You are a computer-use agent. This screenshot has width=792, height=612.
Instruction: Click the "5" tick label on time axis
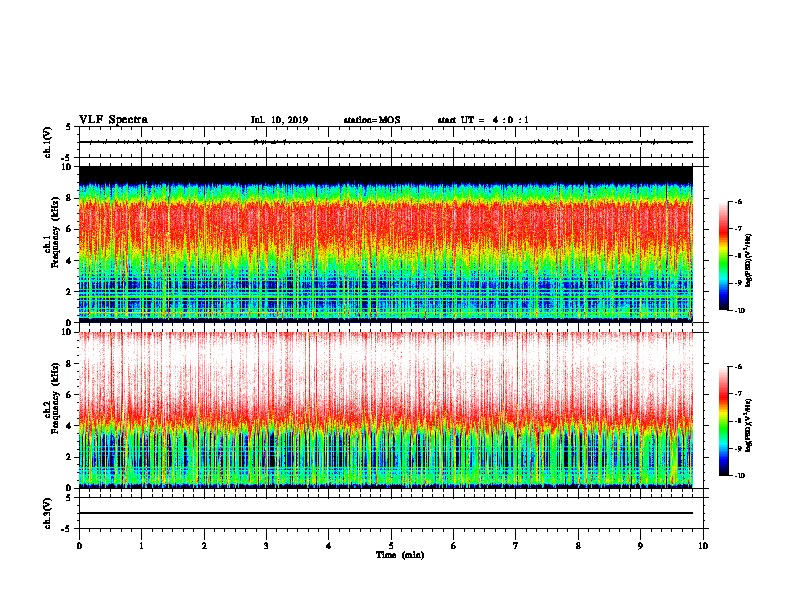(x=391, y=546)
